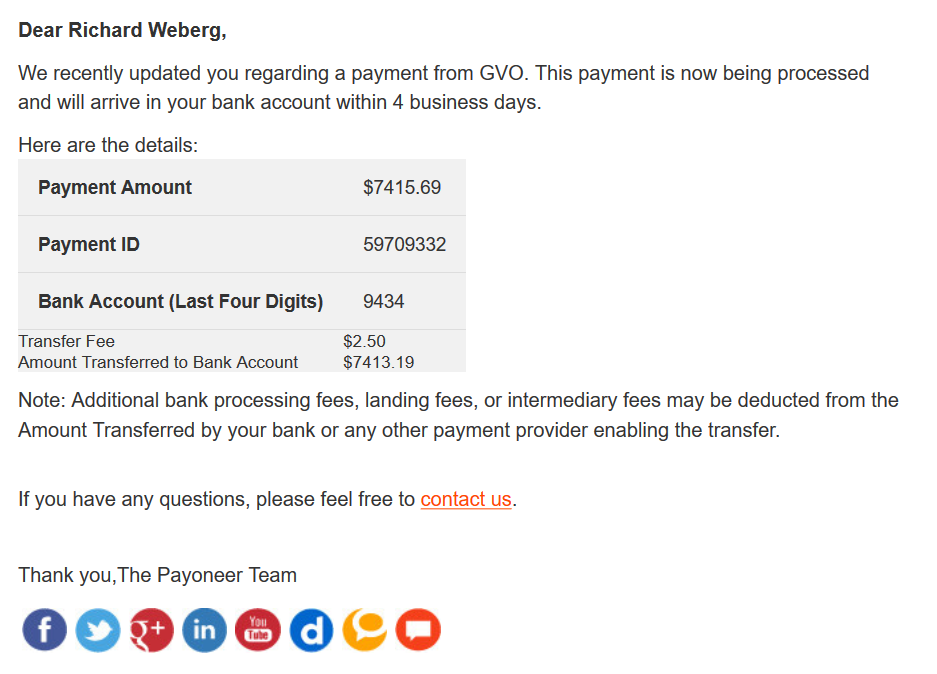This screenshot has height=674, width=937.
Task: Click the 'Payment Amount' label
Action: [x=115, y=188]
